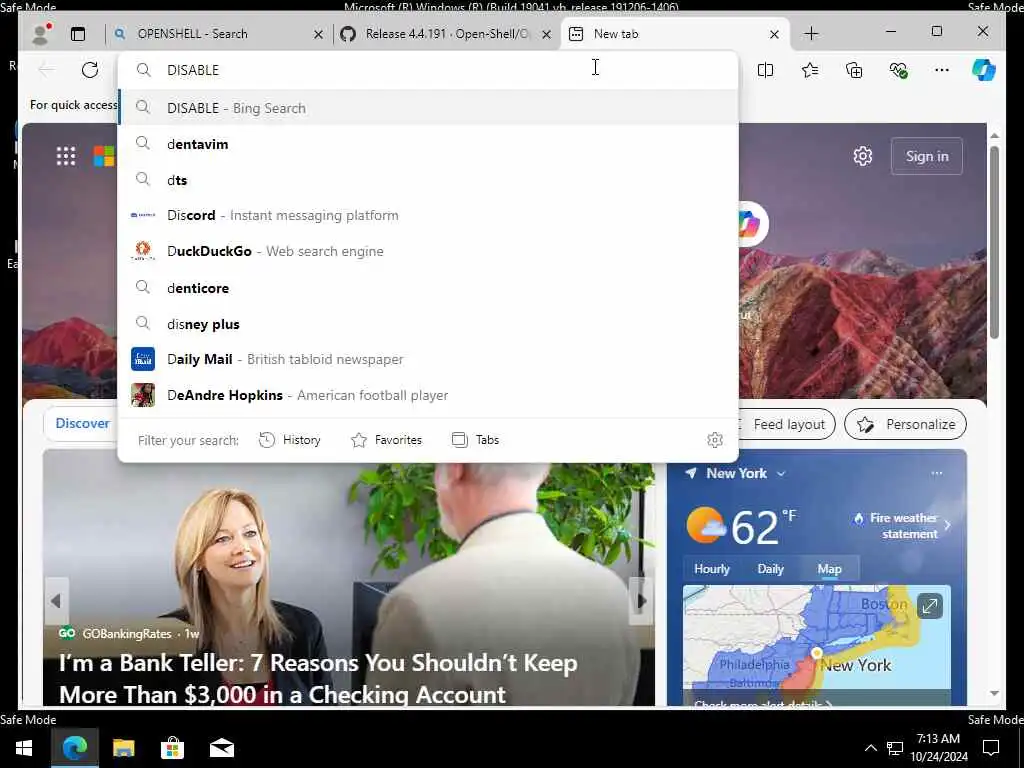
Task: Select Map weather tab
Action: [829, 569]
